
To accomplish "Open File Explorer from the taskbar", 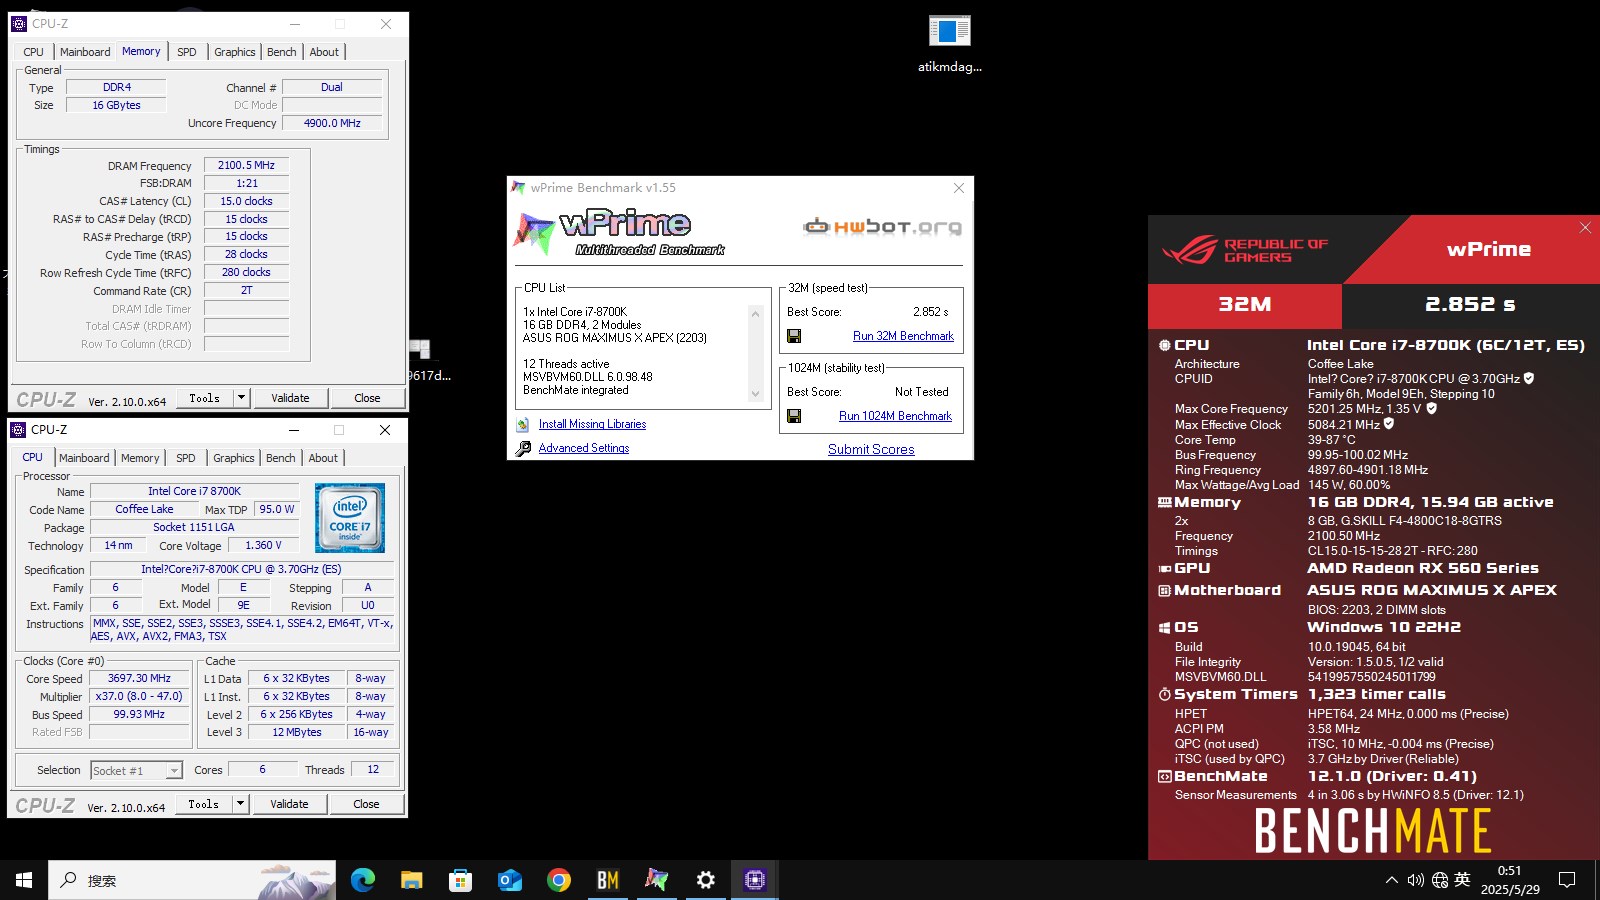I will click(x=412, y=880).
